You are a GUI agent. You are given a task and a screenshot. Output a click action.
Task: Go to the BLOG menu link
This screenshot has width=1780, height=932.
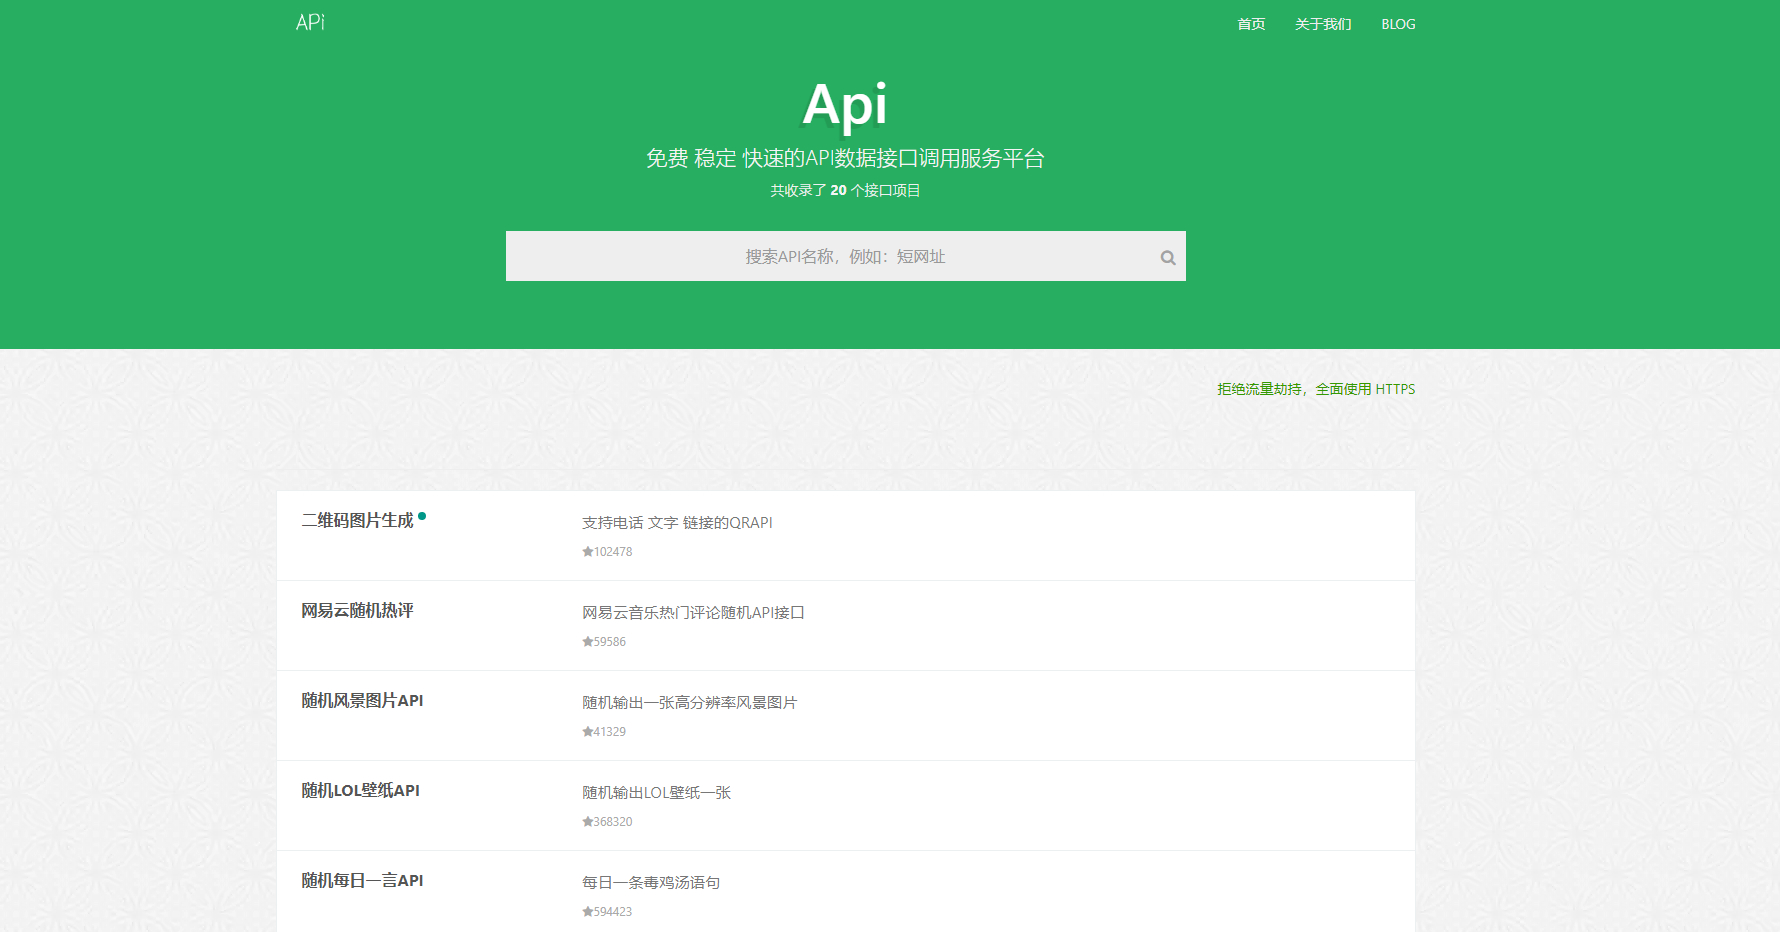1398,24
